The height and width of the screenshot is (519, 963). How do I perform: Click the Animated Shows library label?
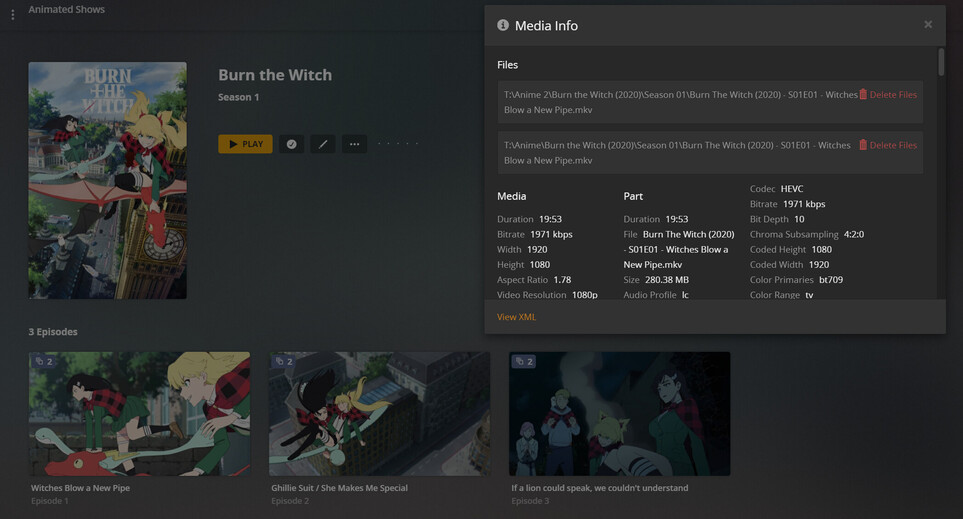click(x=66, y=9)
